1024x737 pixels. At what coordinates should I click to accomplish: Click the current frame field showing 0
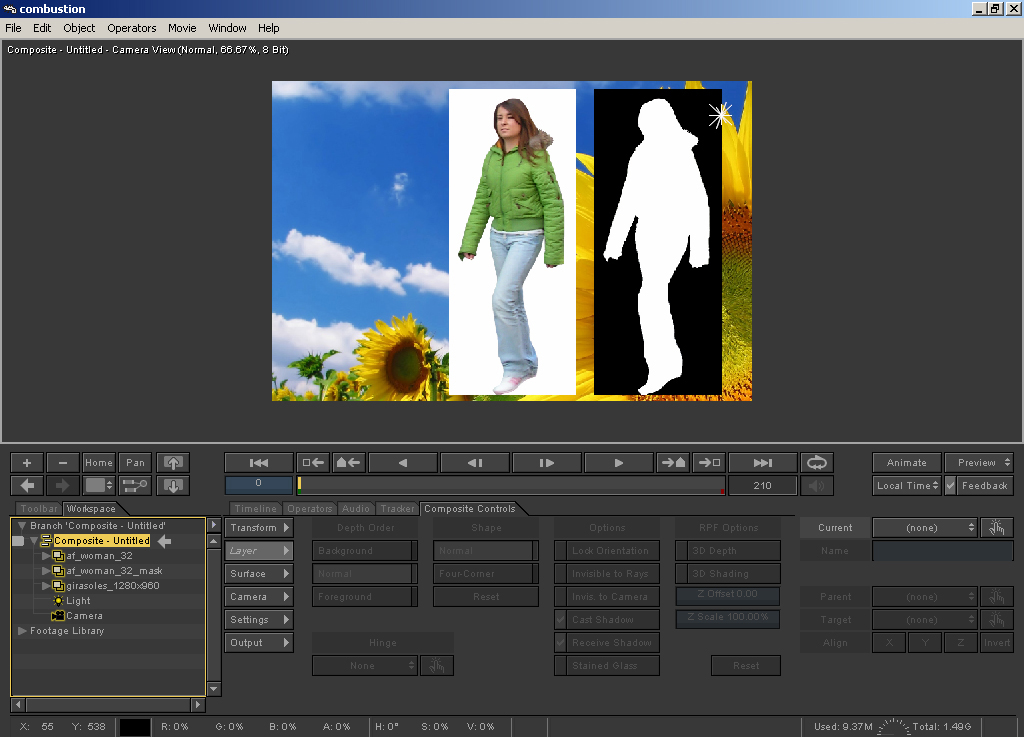(259, 484)
